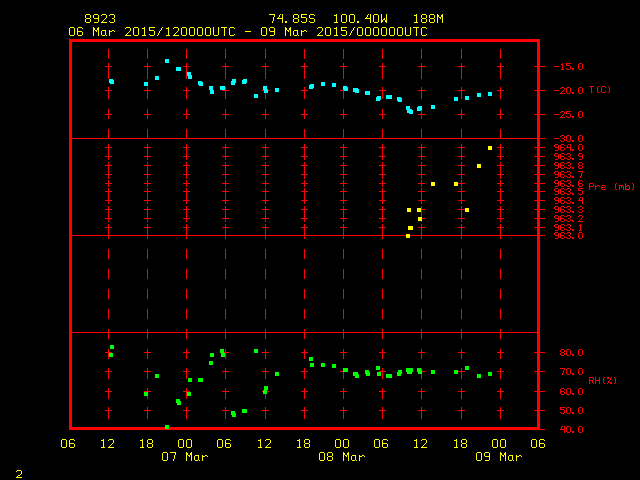
Task: Click the lowest green humidity point near 40.0
Action: [x=167, y=427]
